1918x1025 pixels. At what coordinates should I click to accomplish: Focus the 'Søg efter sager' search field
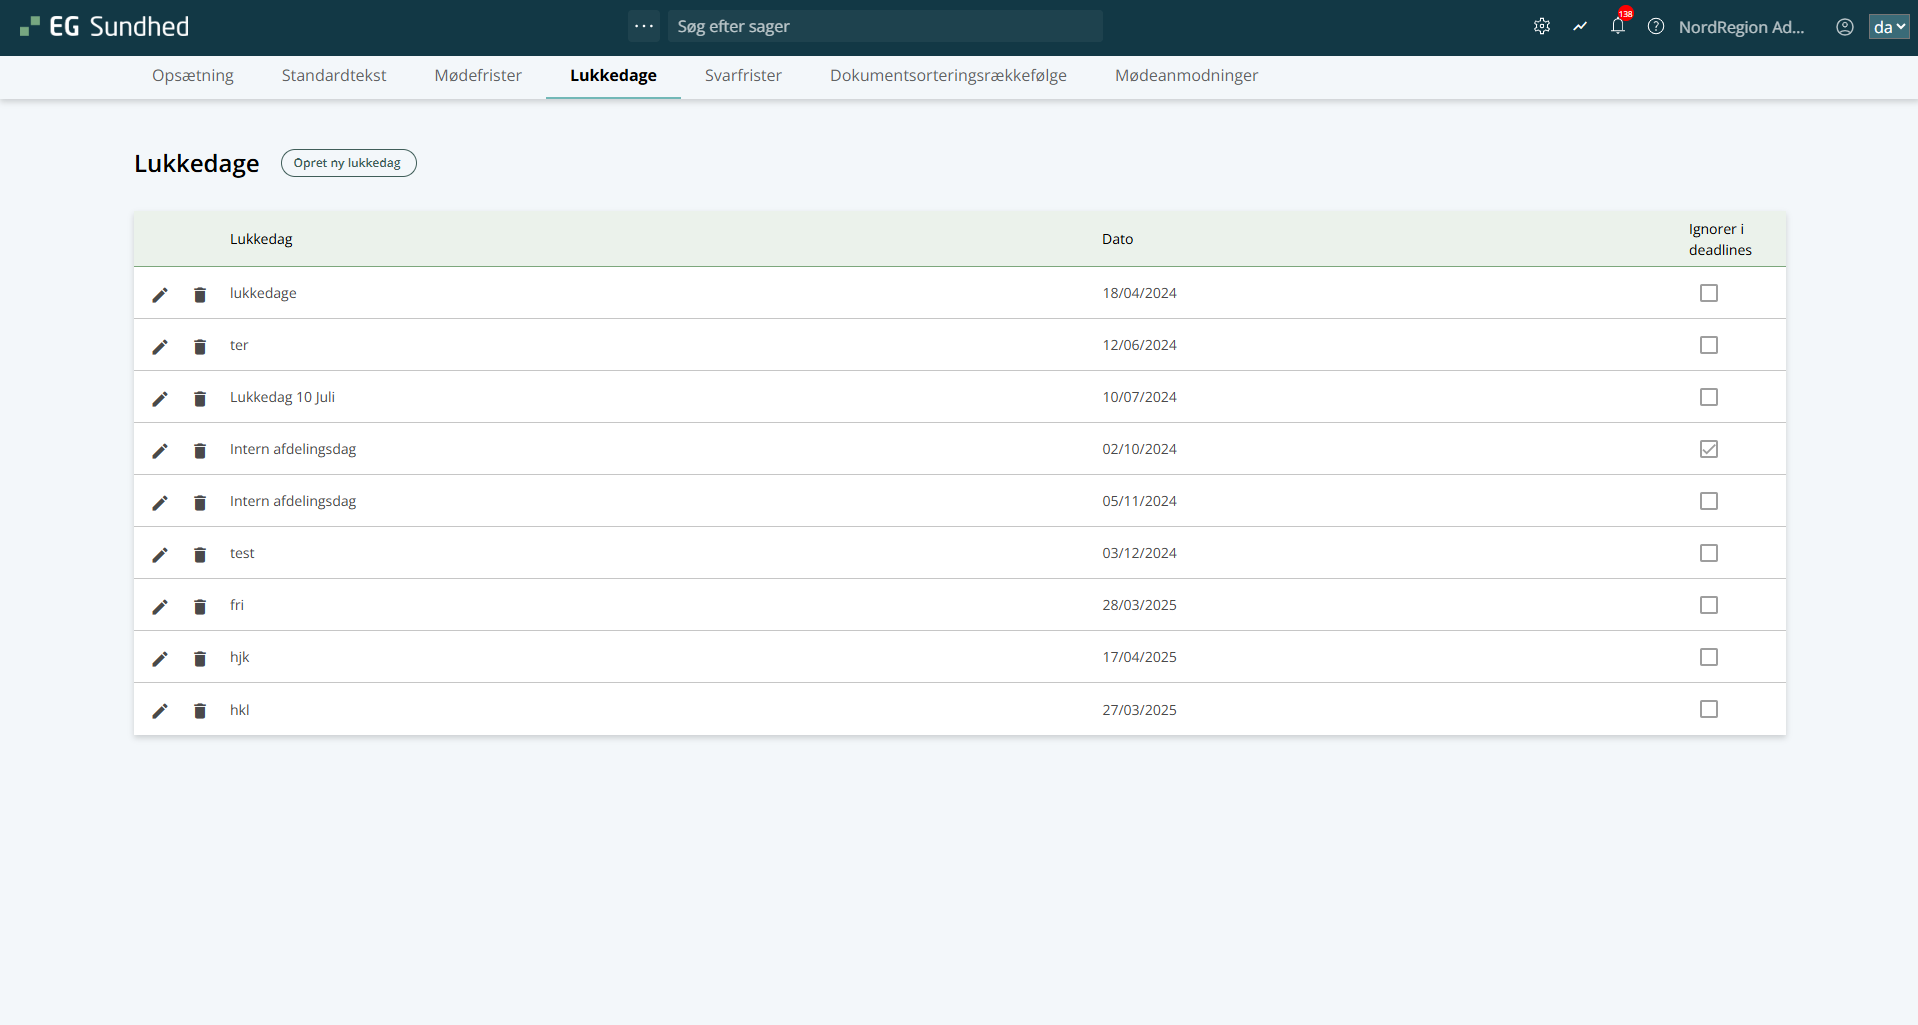tap(885, 26)
